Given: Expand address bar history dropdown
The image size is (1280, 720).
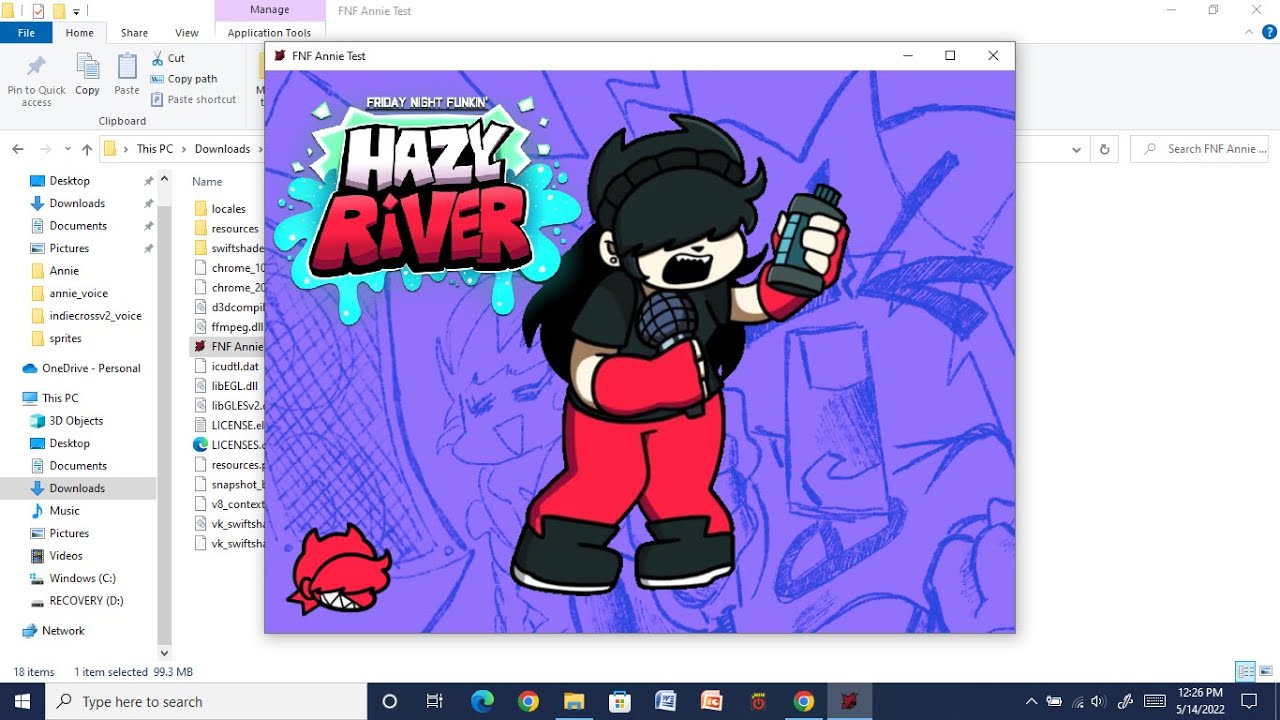Looking at the screenshot, I should coord(1076,149).
